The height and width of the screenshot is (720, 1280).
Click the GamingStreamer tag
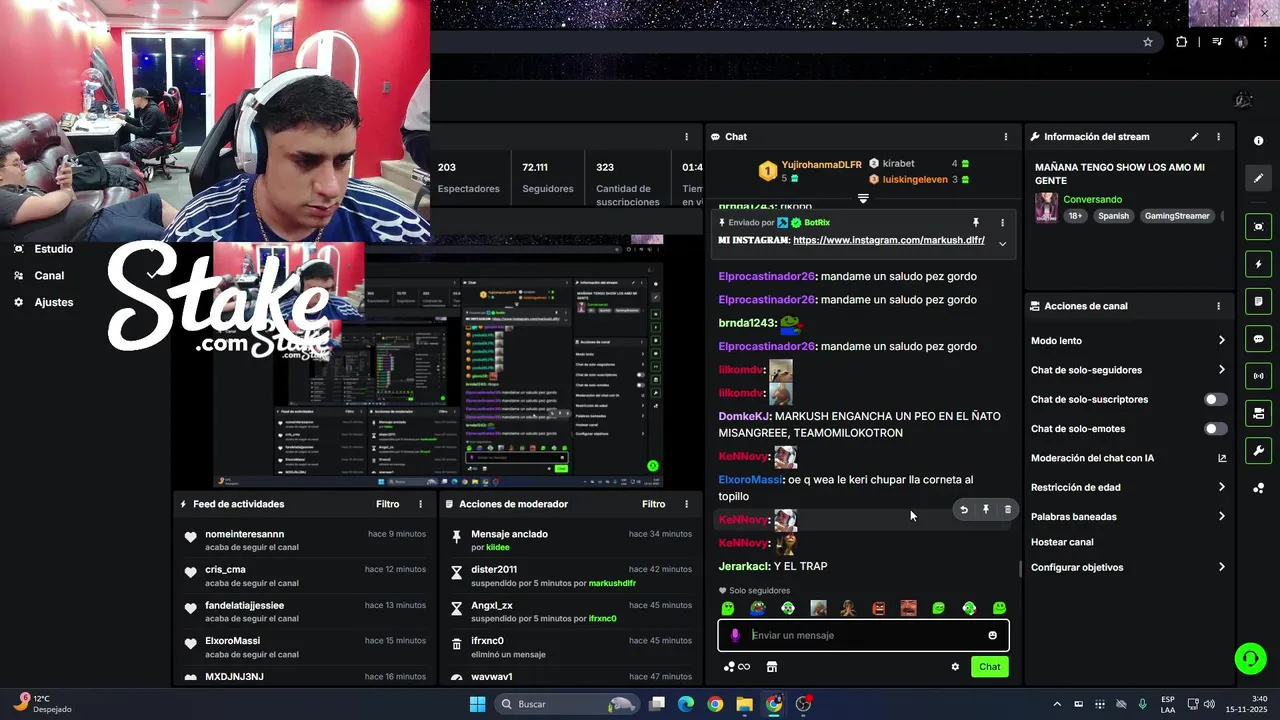[1177, 216]
